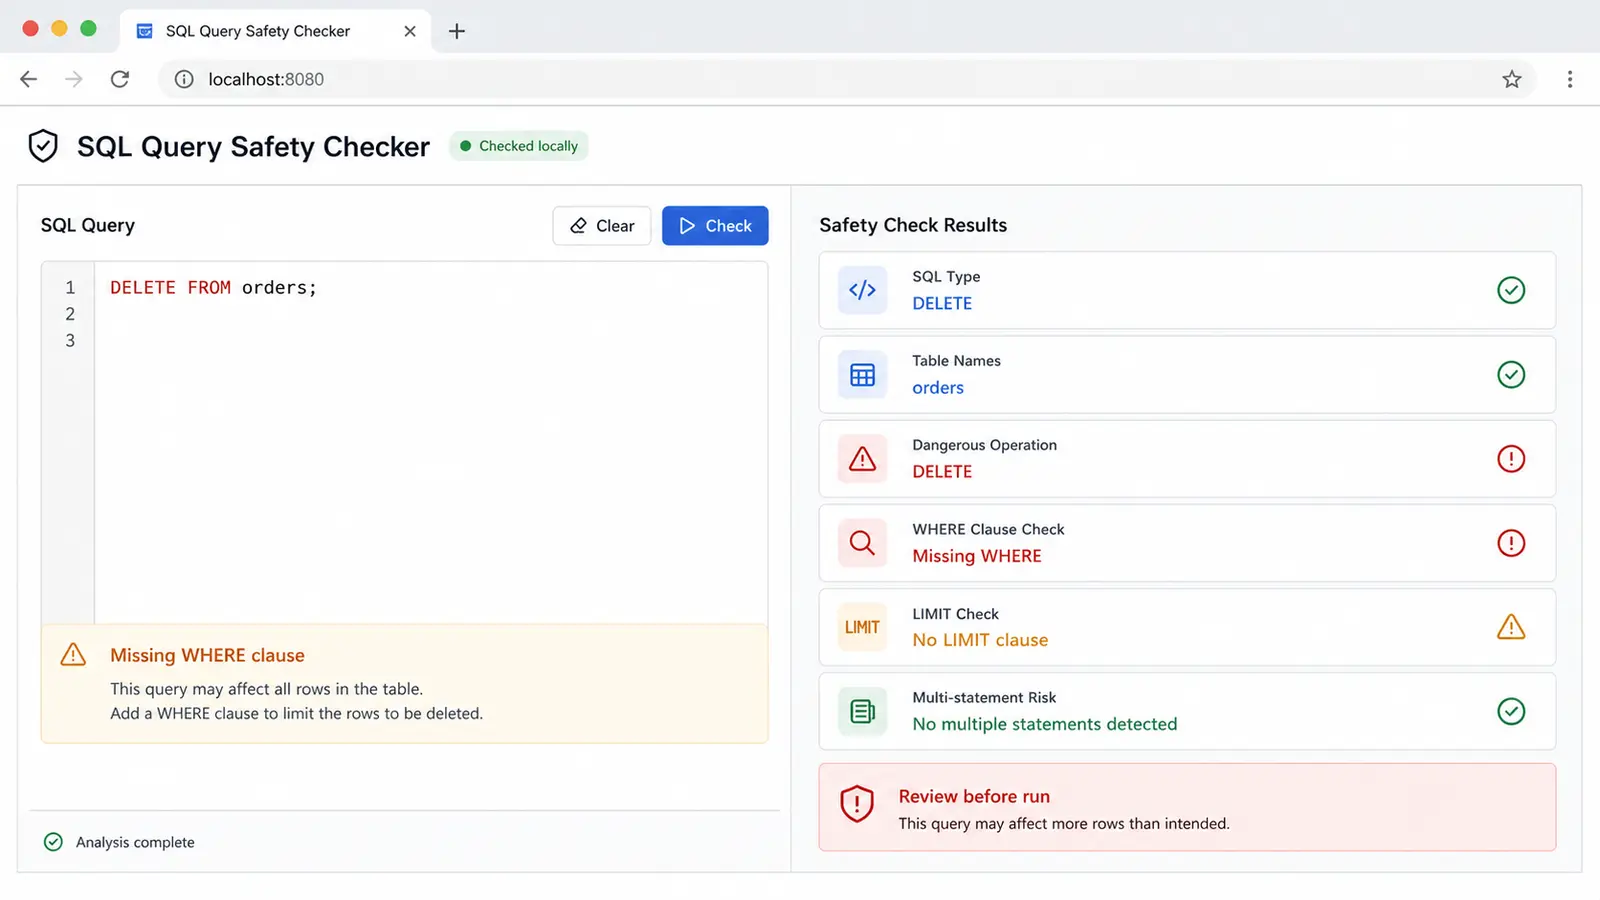Click the Missing WHERE clause alert heading
This screenshot has width=1600, height=900.
pos(207,655)
